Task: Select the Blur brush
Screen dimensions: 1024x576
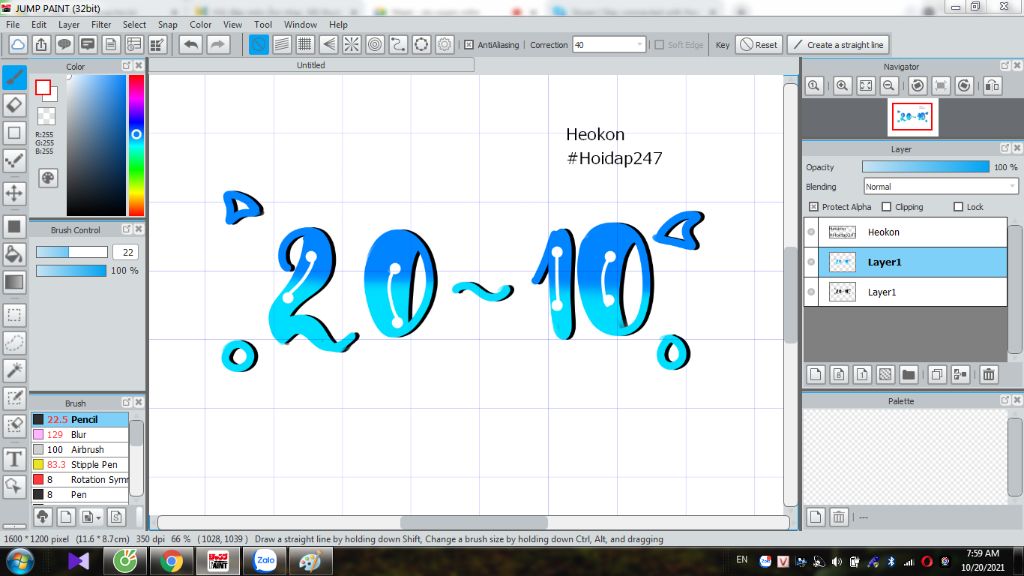Action: [80, 434]
